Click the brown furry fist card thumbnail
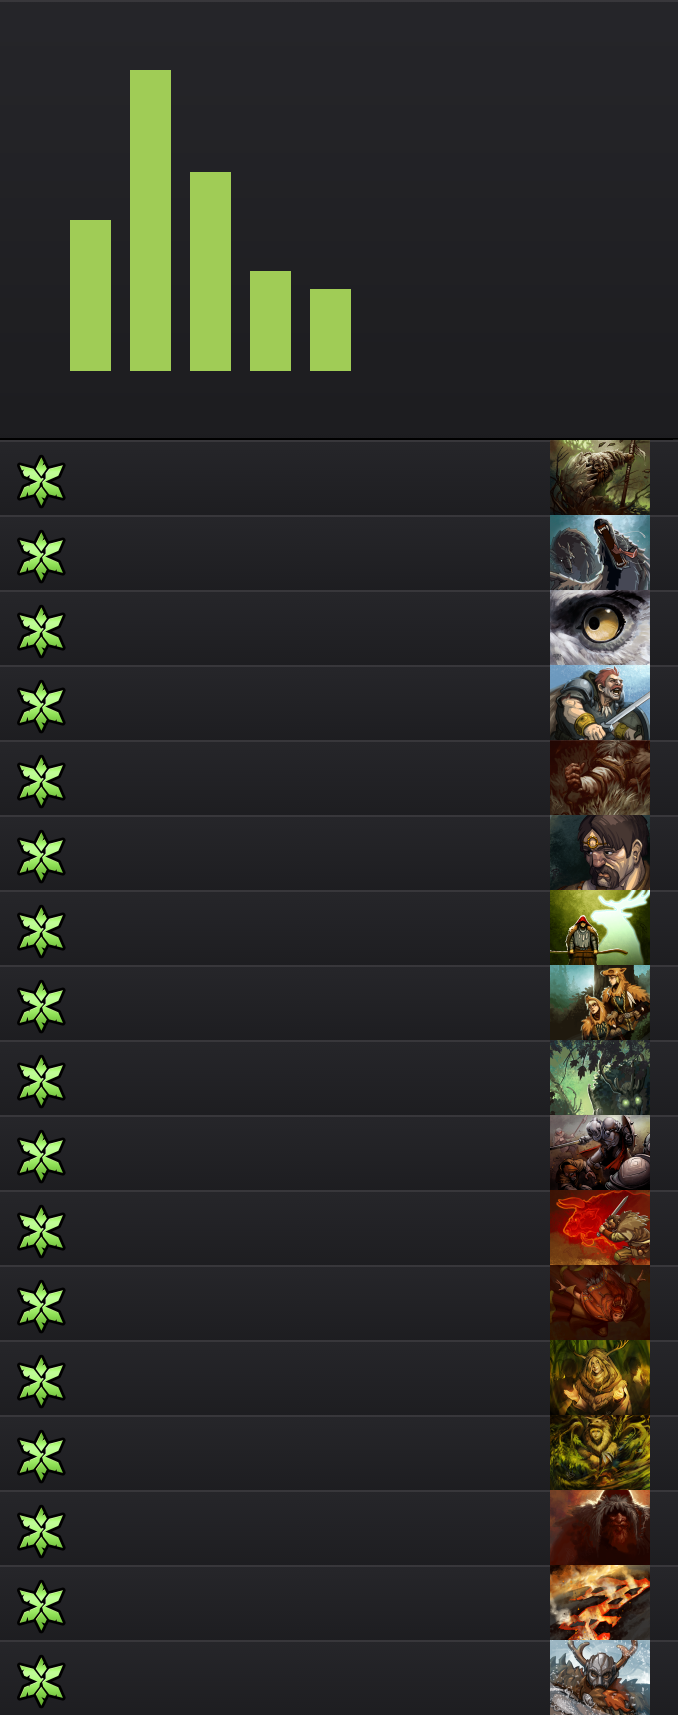The height and width of the screenshot is (1715, 678). click(x=600, y=778)
